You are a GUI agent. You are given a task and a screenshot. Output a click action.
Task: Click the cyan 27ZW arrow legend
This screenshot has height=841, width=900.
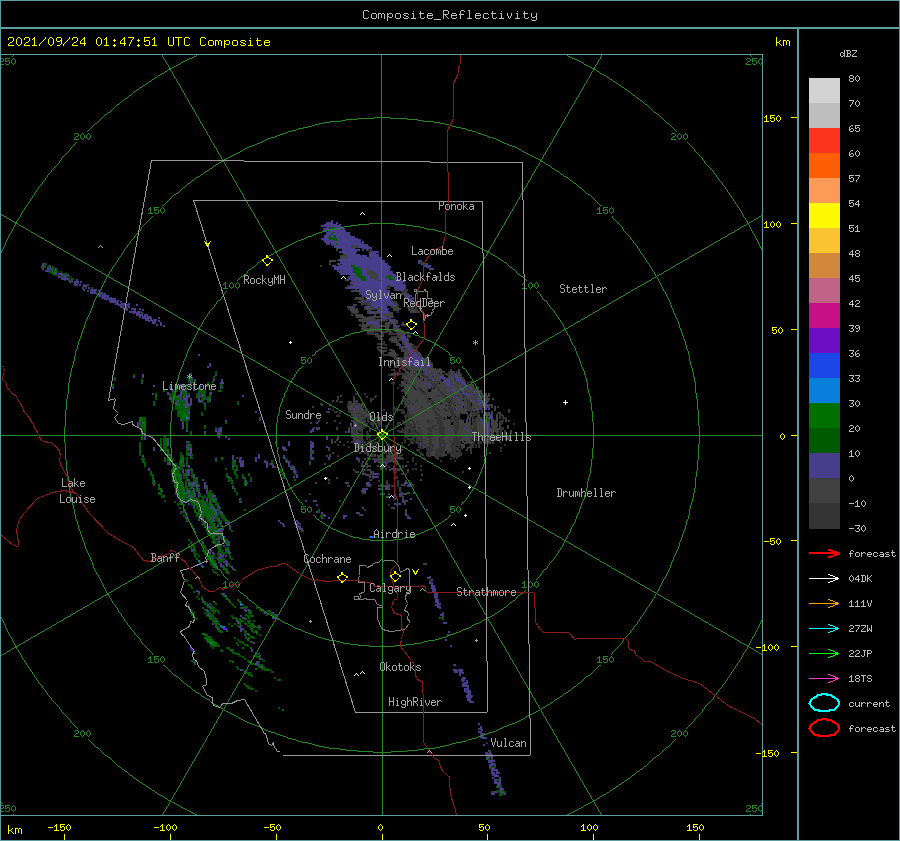coord(824,629)
